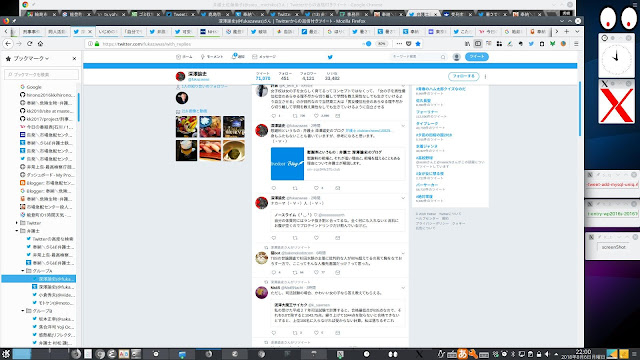The width and height of the screenshot is (640, 360).
Task: Collapse the 弁護士 bookmark folder
Action: click(17, 231)
